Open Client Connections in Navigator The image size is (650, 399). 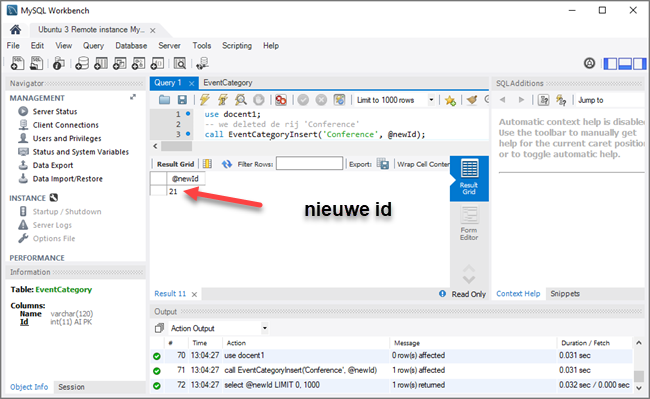(x=65, y=125)
